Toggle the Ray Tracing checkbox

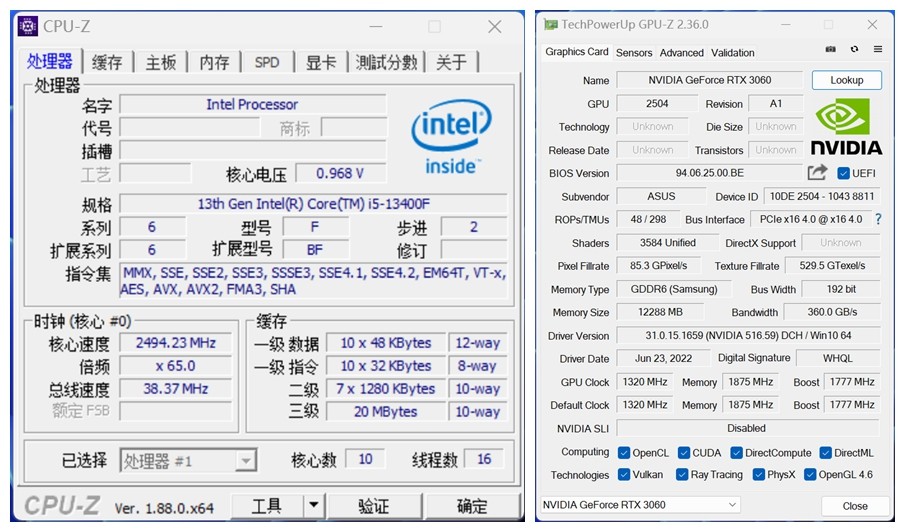[682, 474]
